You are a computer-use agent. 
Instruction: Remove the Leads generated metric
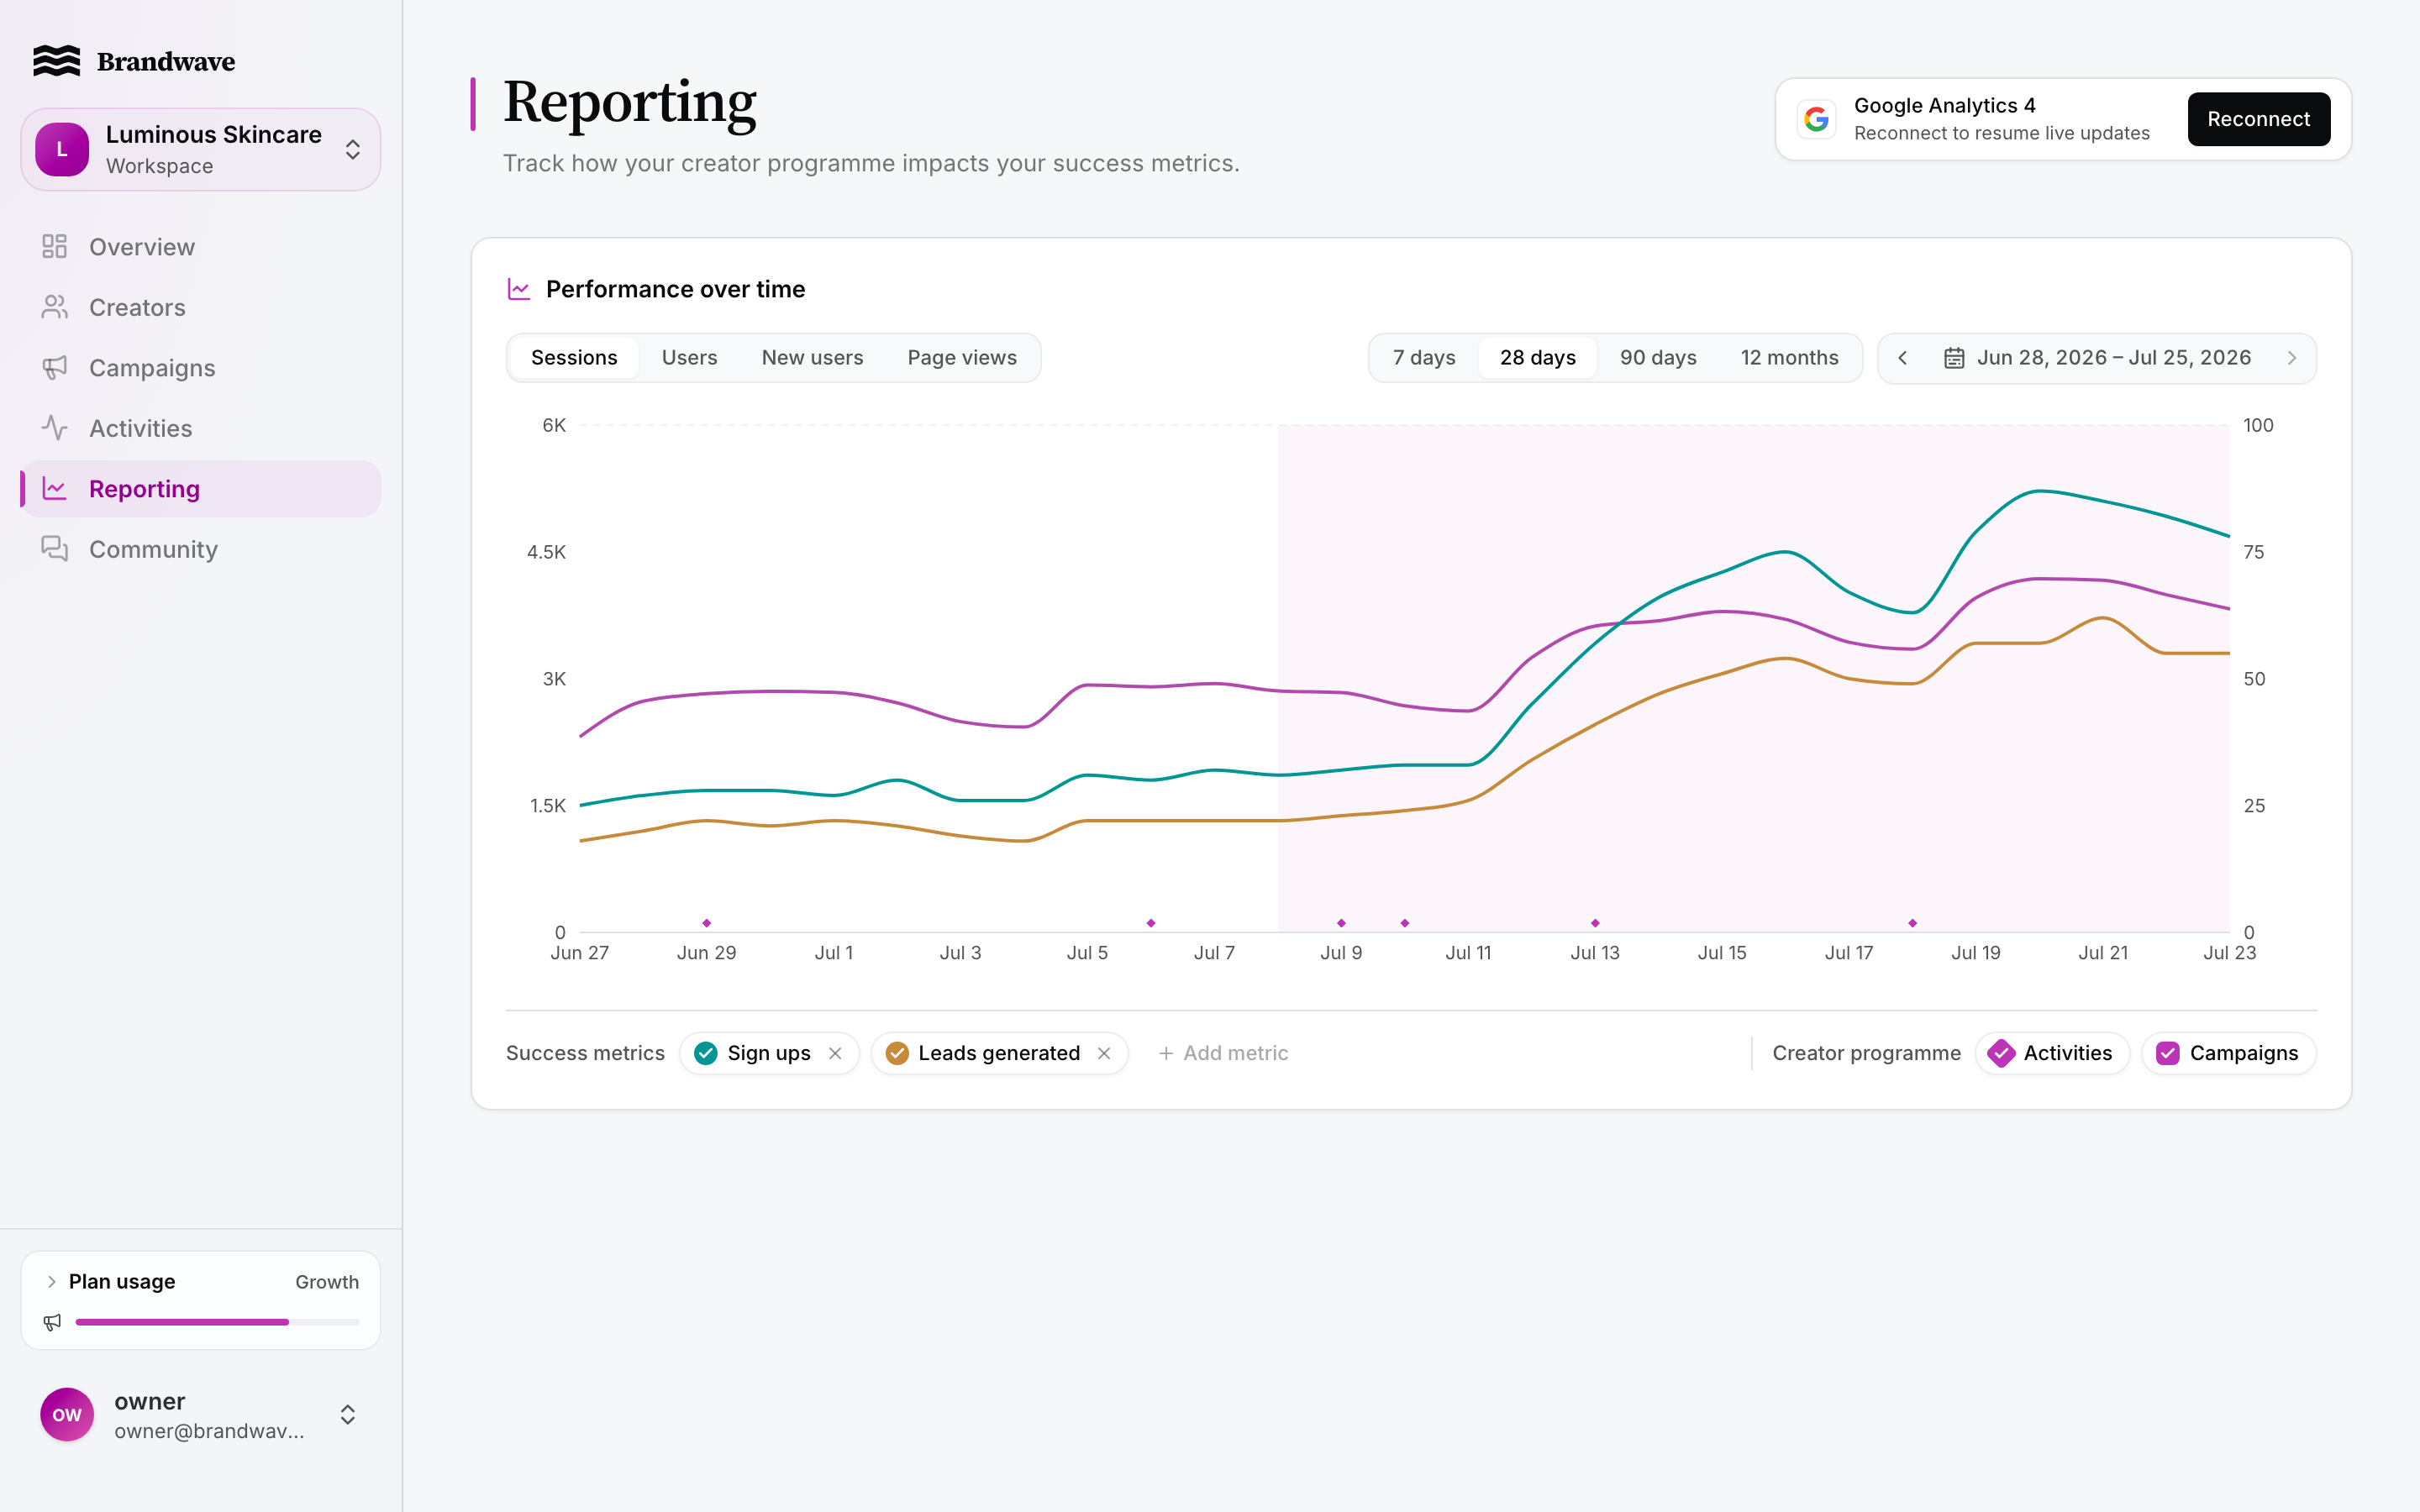coord(1104,1053)
